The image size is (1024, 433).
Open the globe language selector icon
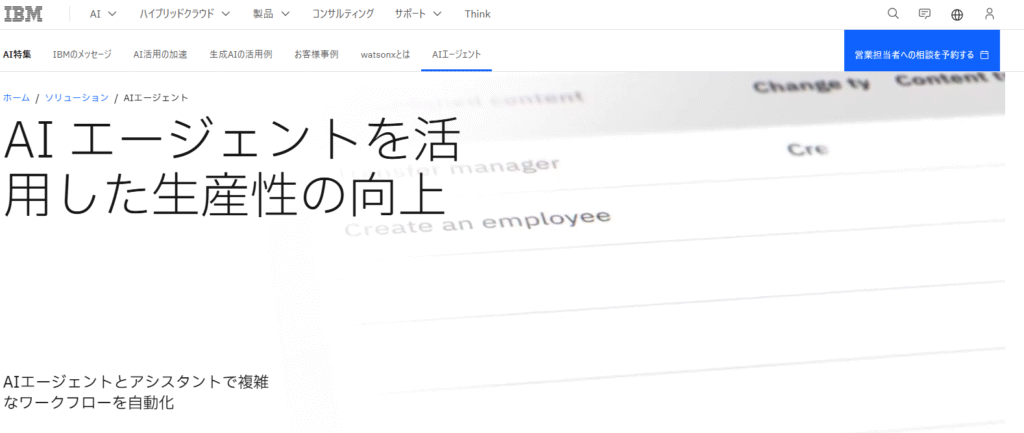click(957, 14)
